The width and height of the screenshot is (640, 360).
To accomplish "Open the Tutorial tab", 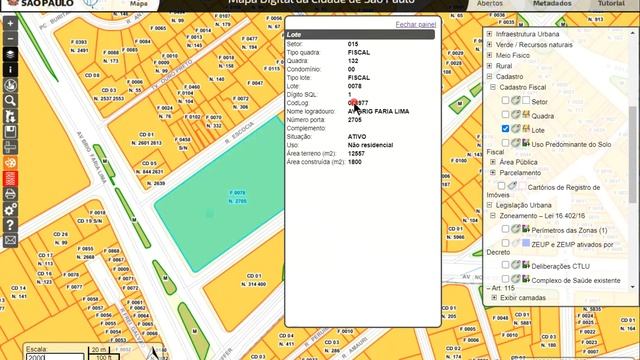I will coord(611,4).
